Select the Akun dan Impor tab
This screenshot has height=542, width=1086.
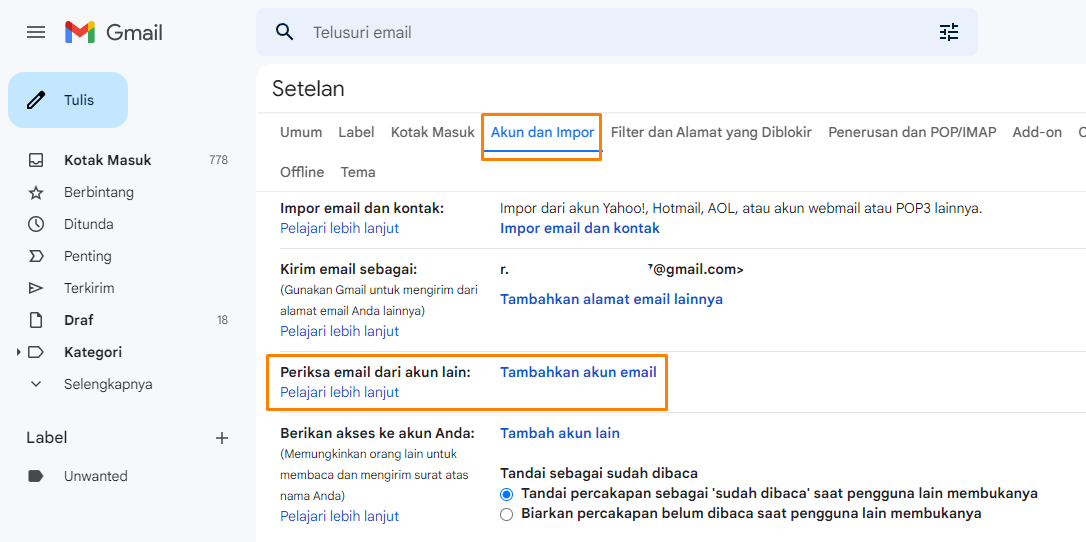tap(542, 132)
